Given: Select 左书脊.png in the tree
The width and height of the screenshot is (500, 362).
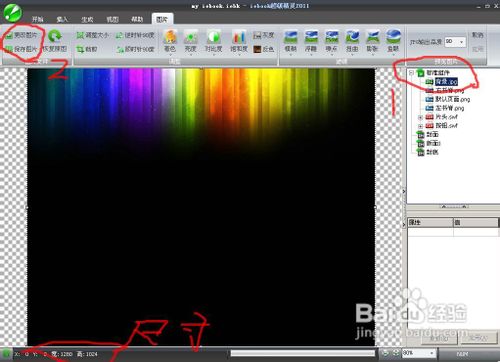Looking at the screenshot, I should point(449,108).
